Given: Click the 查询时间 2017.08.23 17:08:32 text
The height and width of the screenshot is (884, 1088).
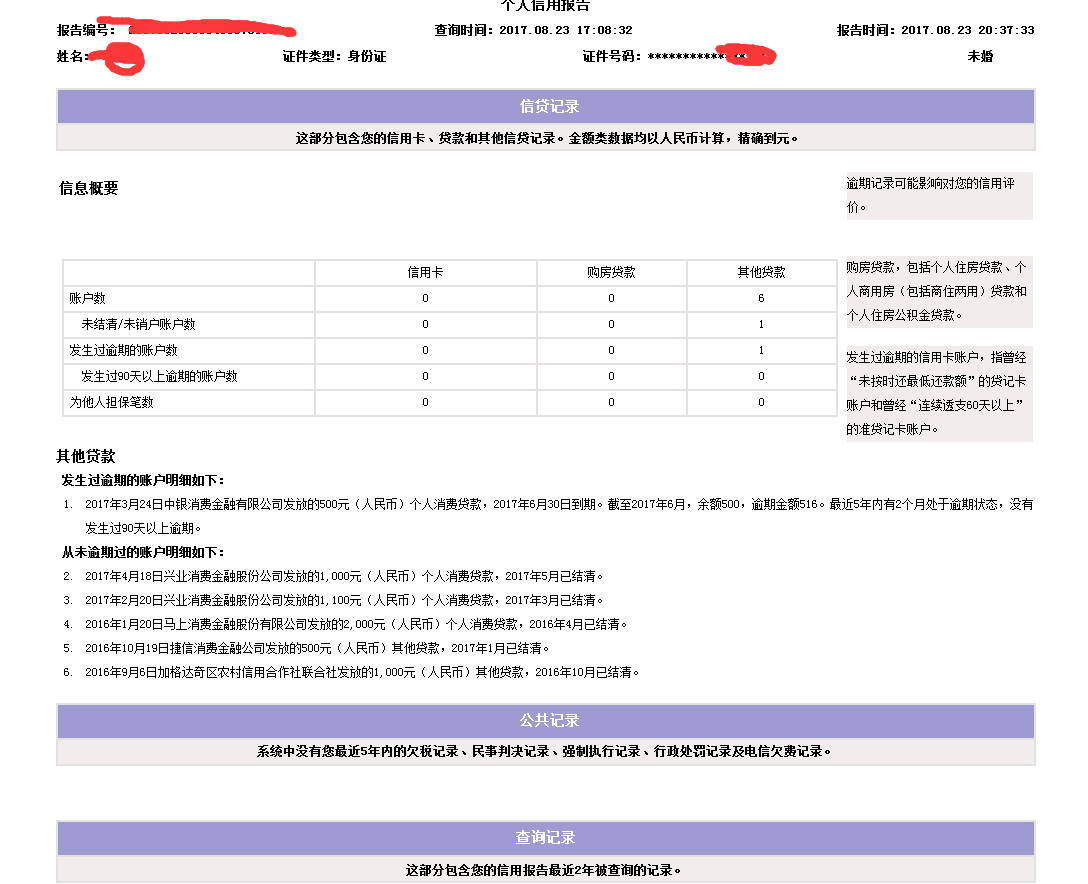Looking at the screenshot, I should click(534, 30).
